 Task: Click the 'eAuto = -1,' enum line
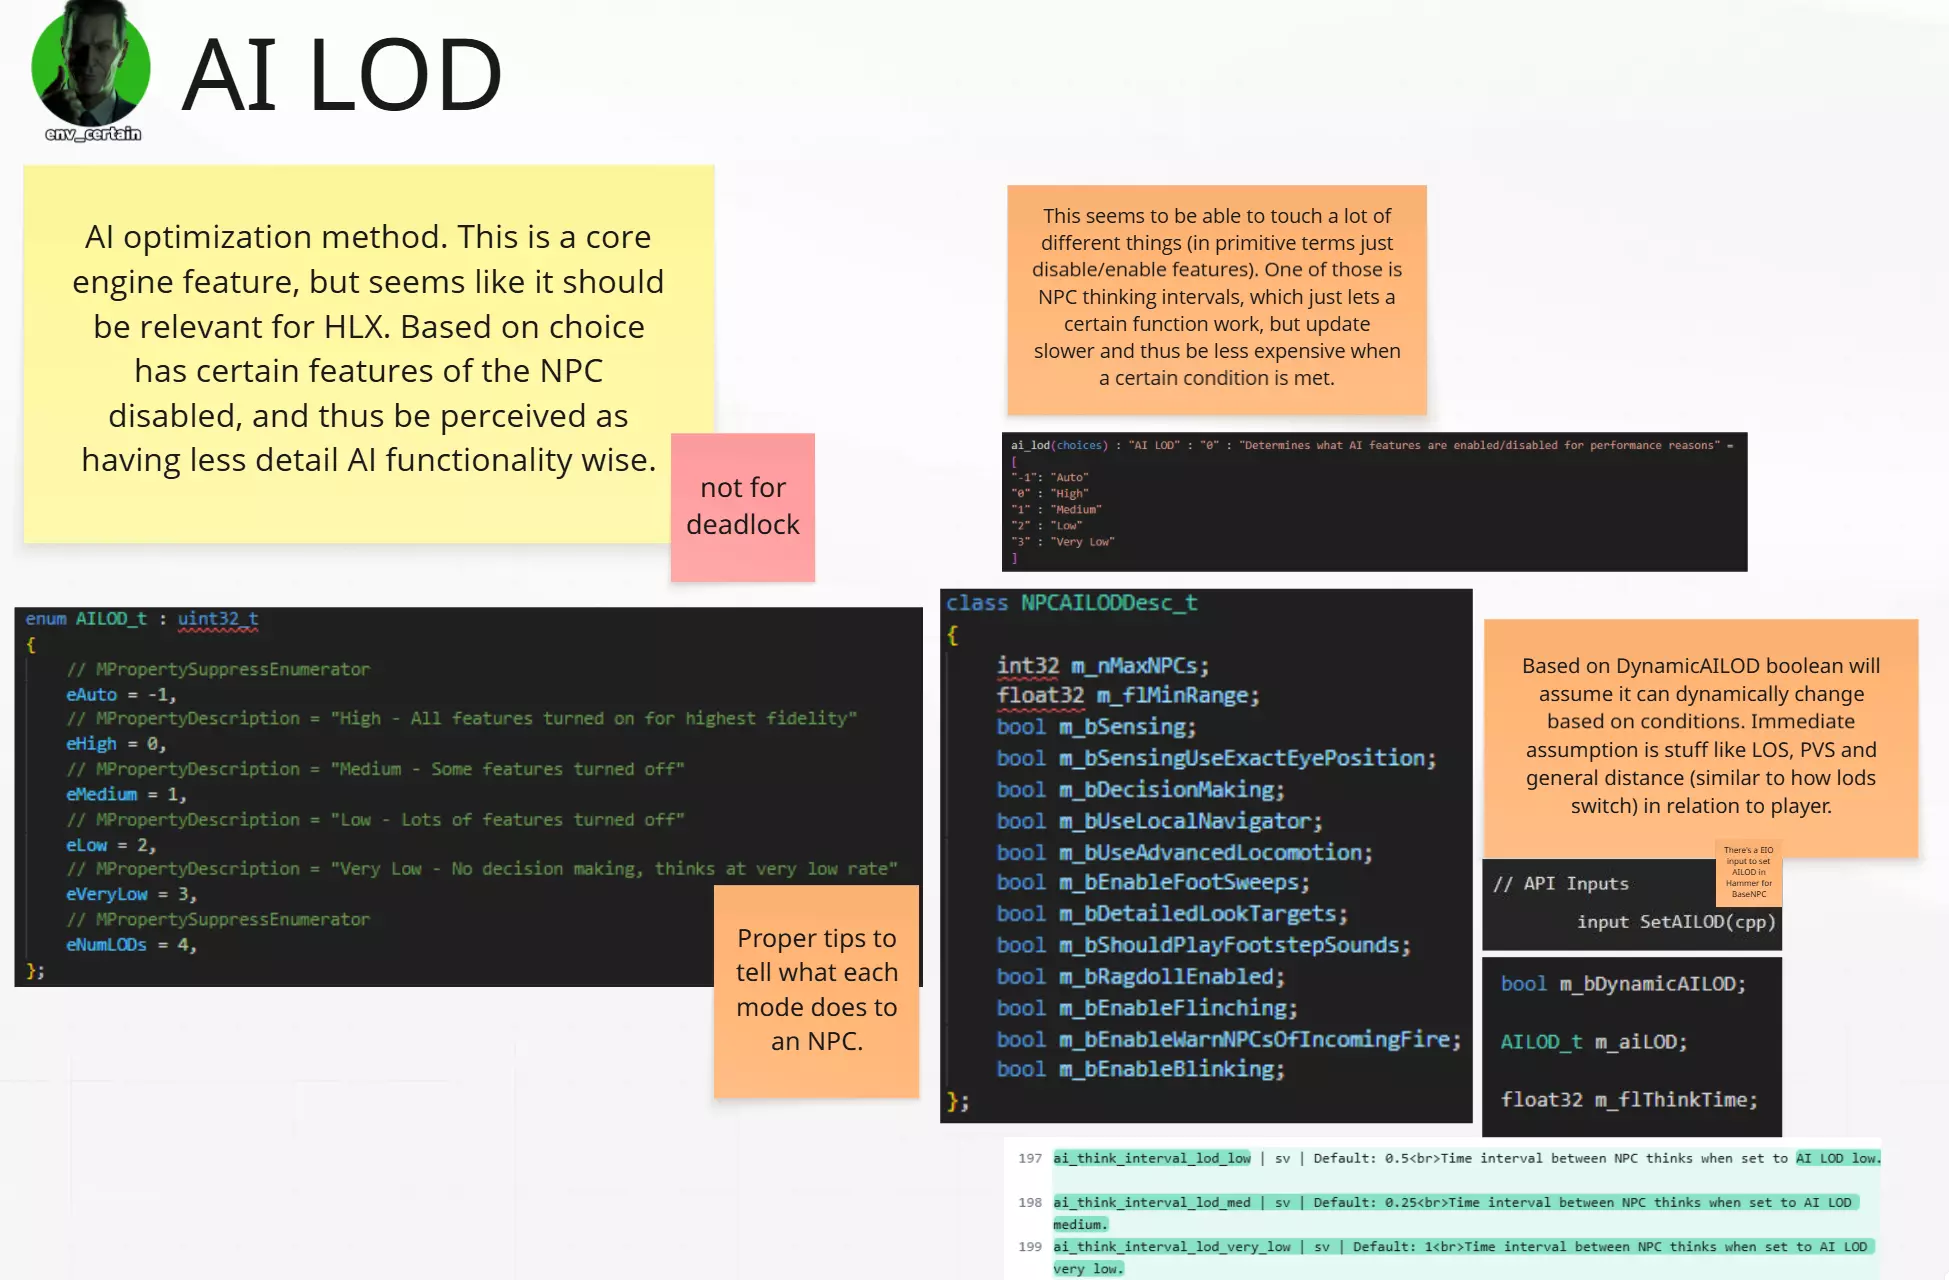[121, 694]
